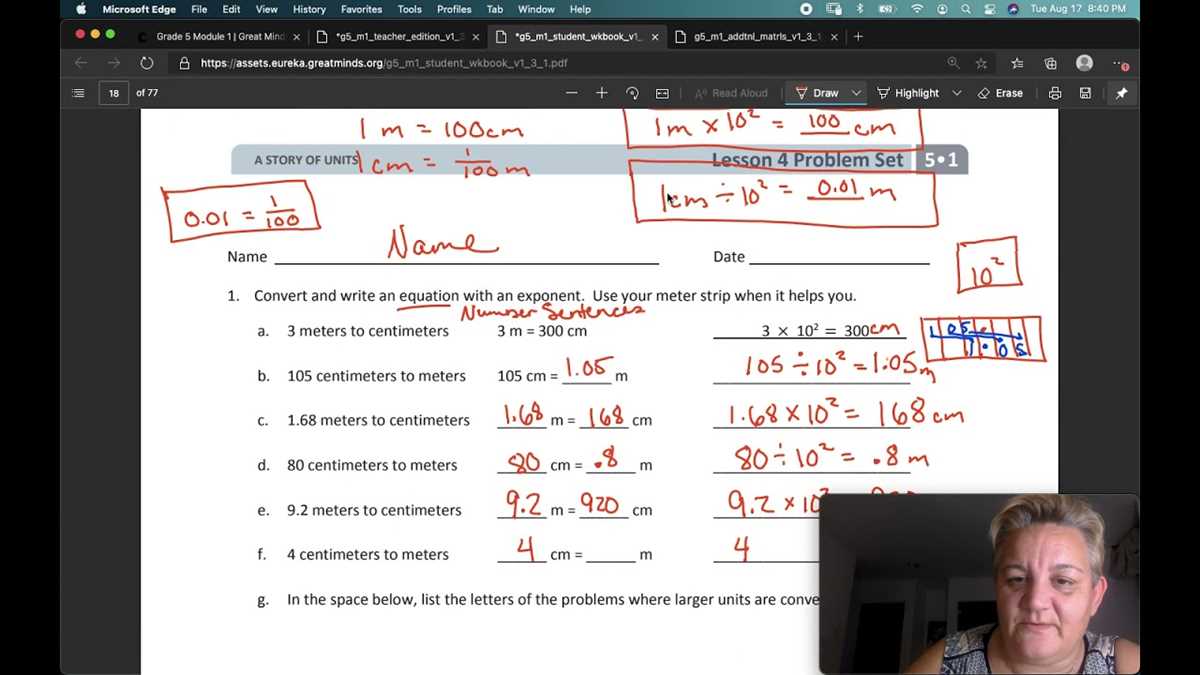Open the Favorites menu
This screenshot has height=675, width=1200.
click(361, 9)
